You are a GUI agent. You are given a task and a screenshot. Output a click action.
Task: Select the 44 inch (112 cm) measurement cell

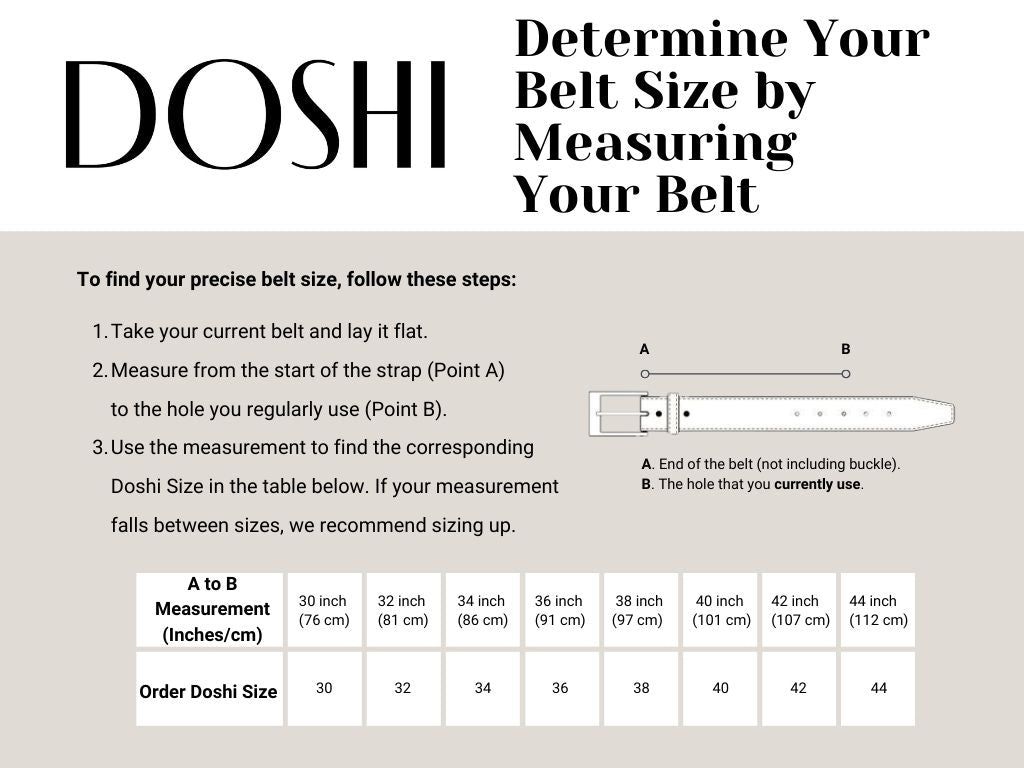878,610
